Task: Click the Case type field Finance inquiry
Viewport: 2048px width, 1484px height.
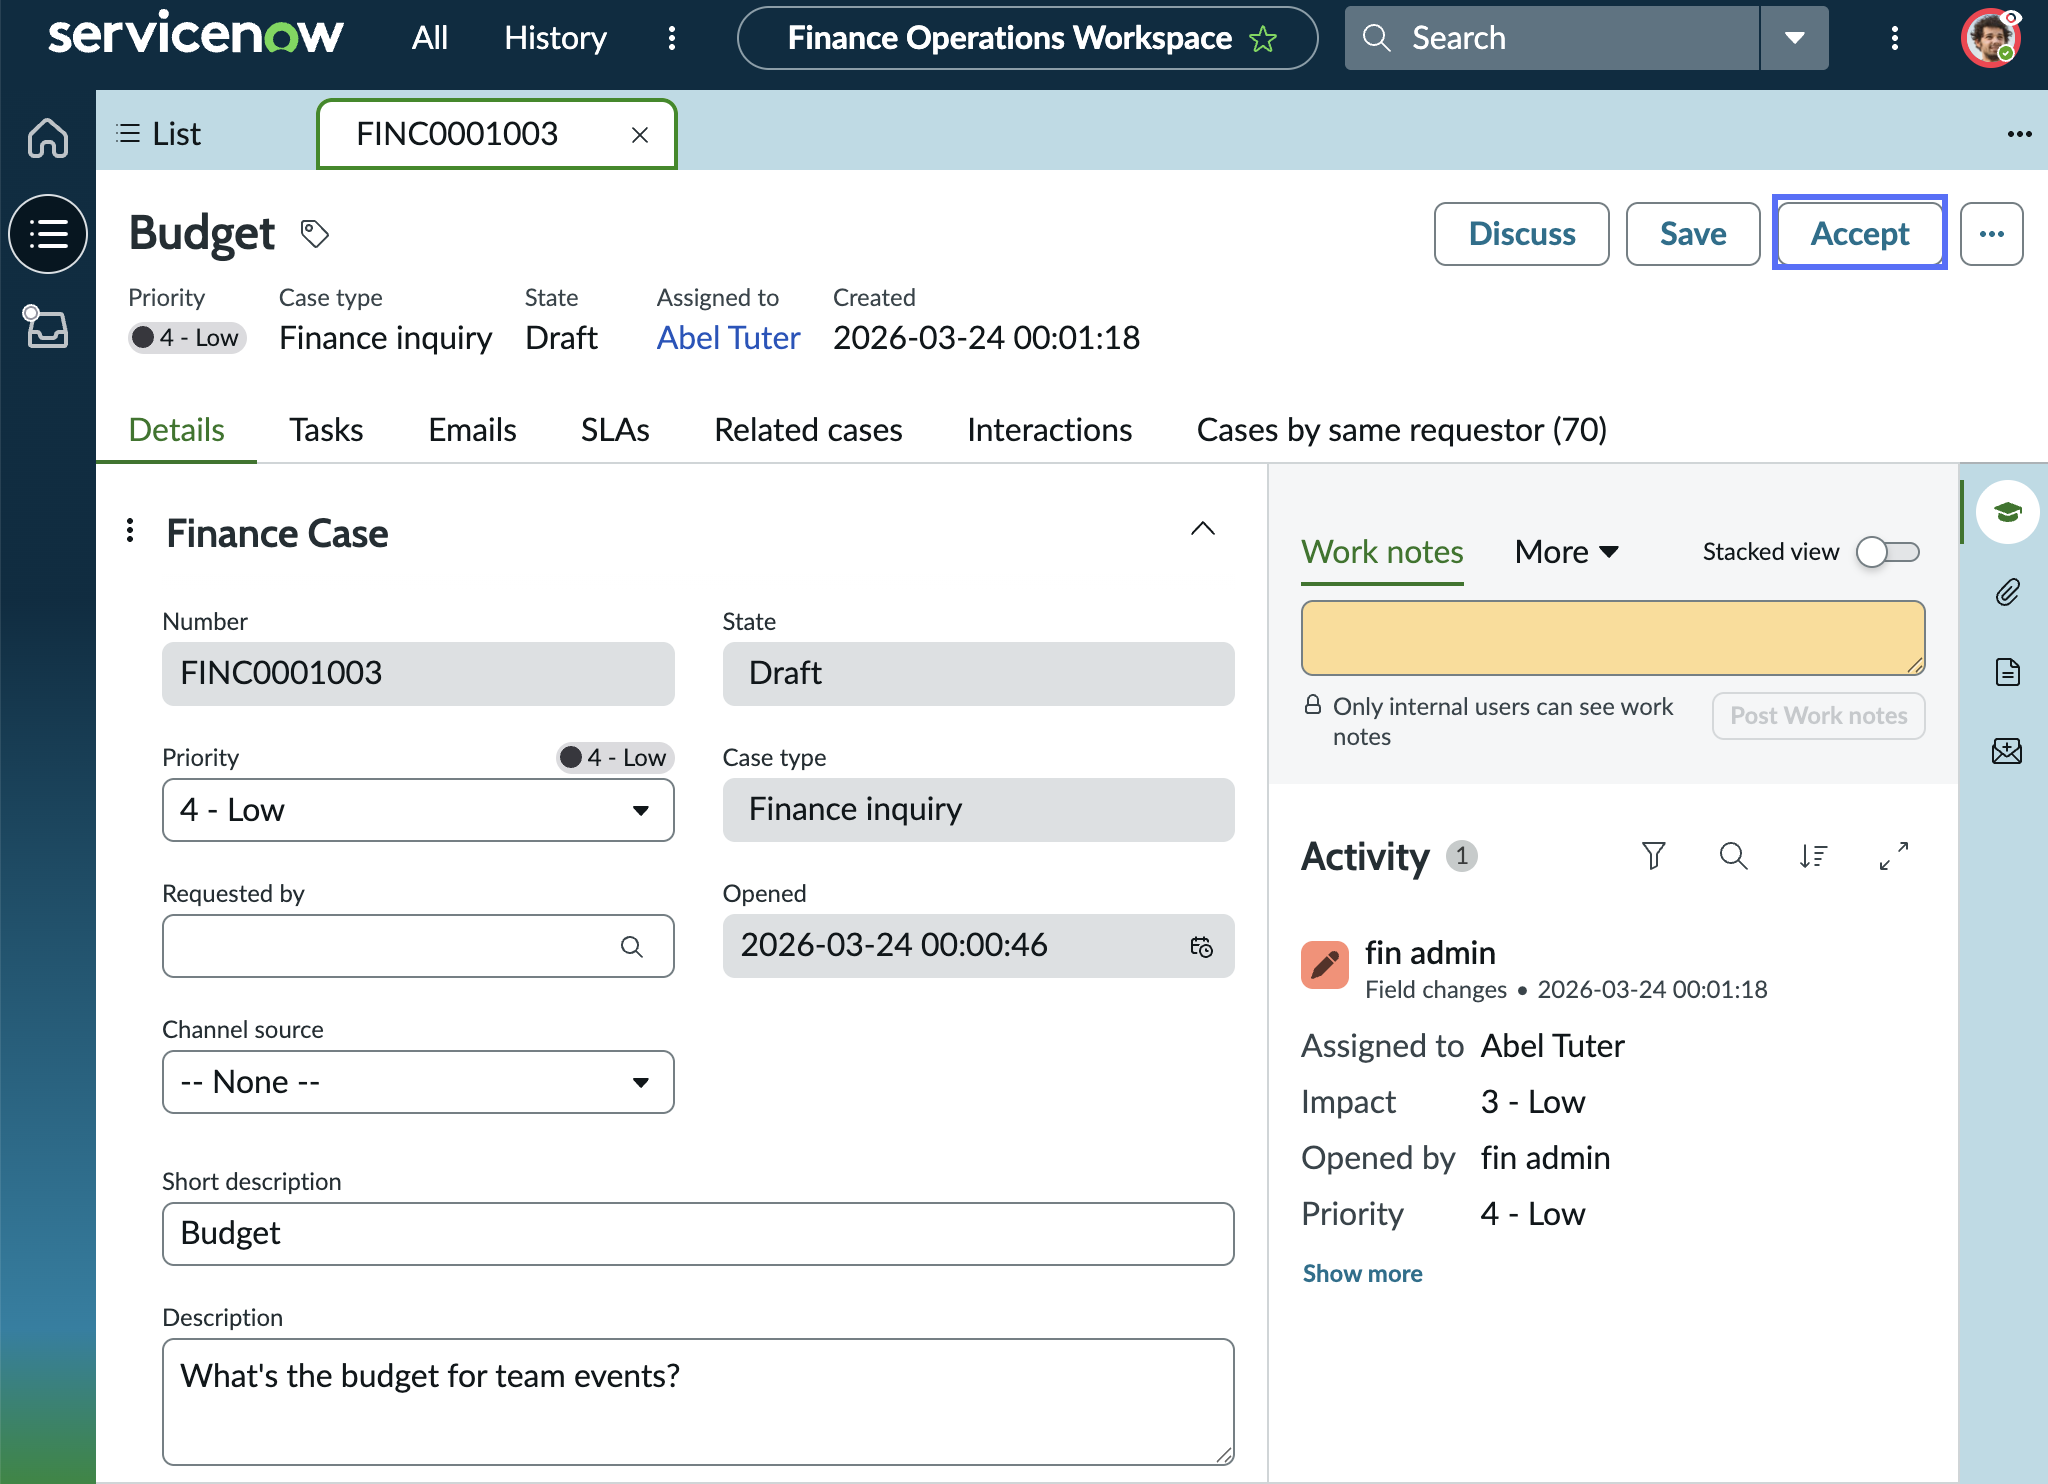Action: (x=978, y=810)
